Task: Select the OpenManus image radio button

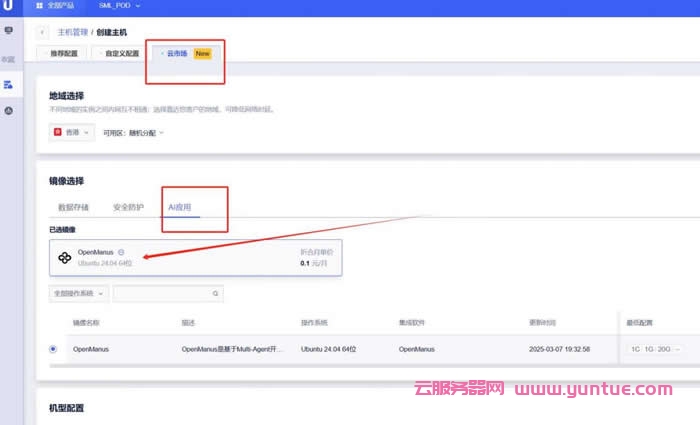Action: click(x=53, y=349)
